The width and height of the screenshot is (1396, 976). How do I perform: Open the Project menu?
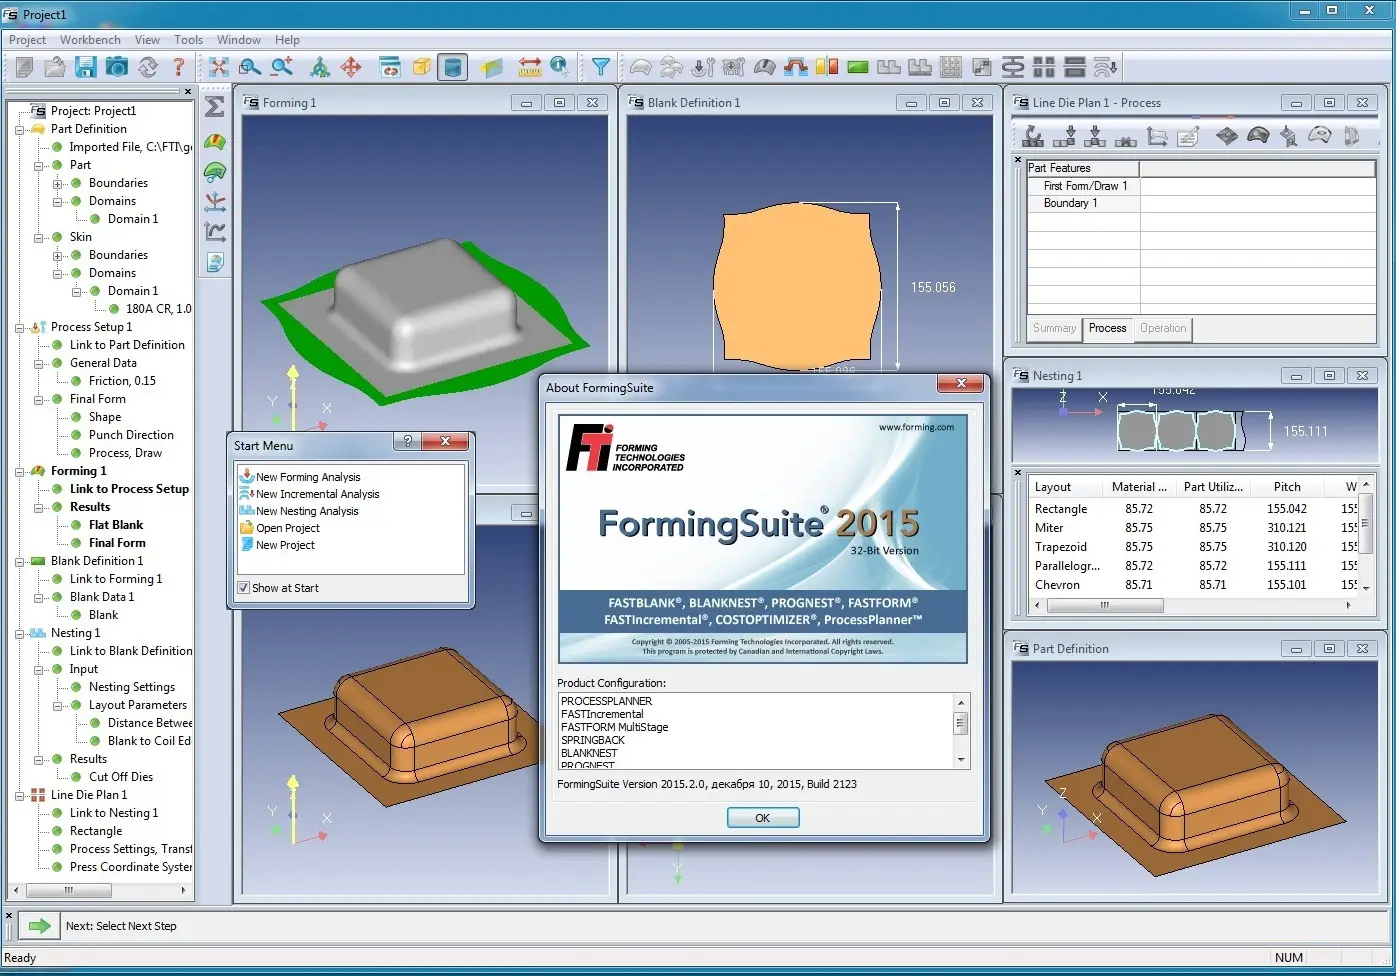[x=27, y=40]
